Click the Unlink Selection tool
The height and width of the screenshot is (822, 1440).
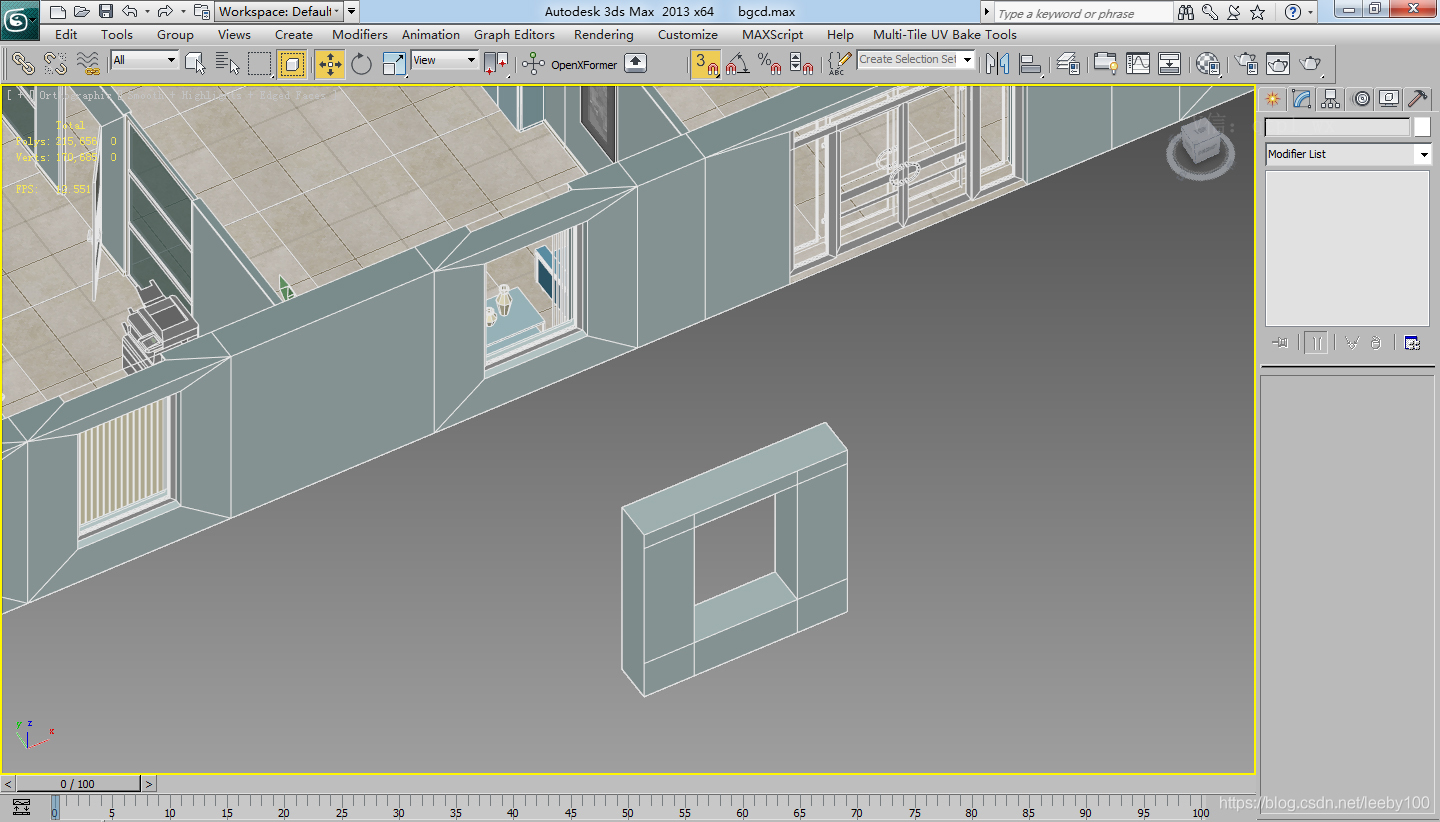coord(55,64)
